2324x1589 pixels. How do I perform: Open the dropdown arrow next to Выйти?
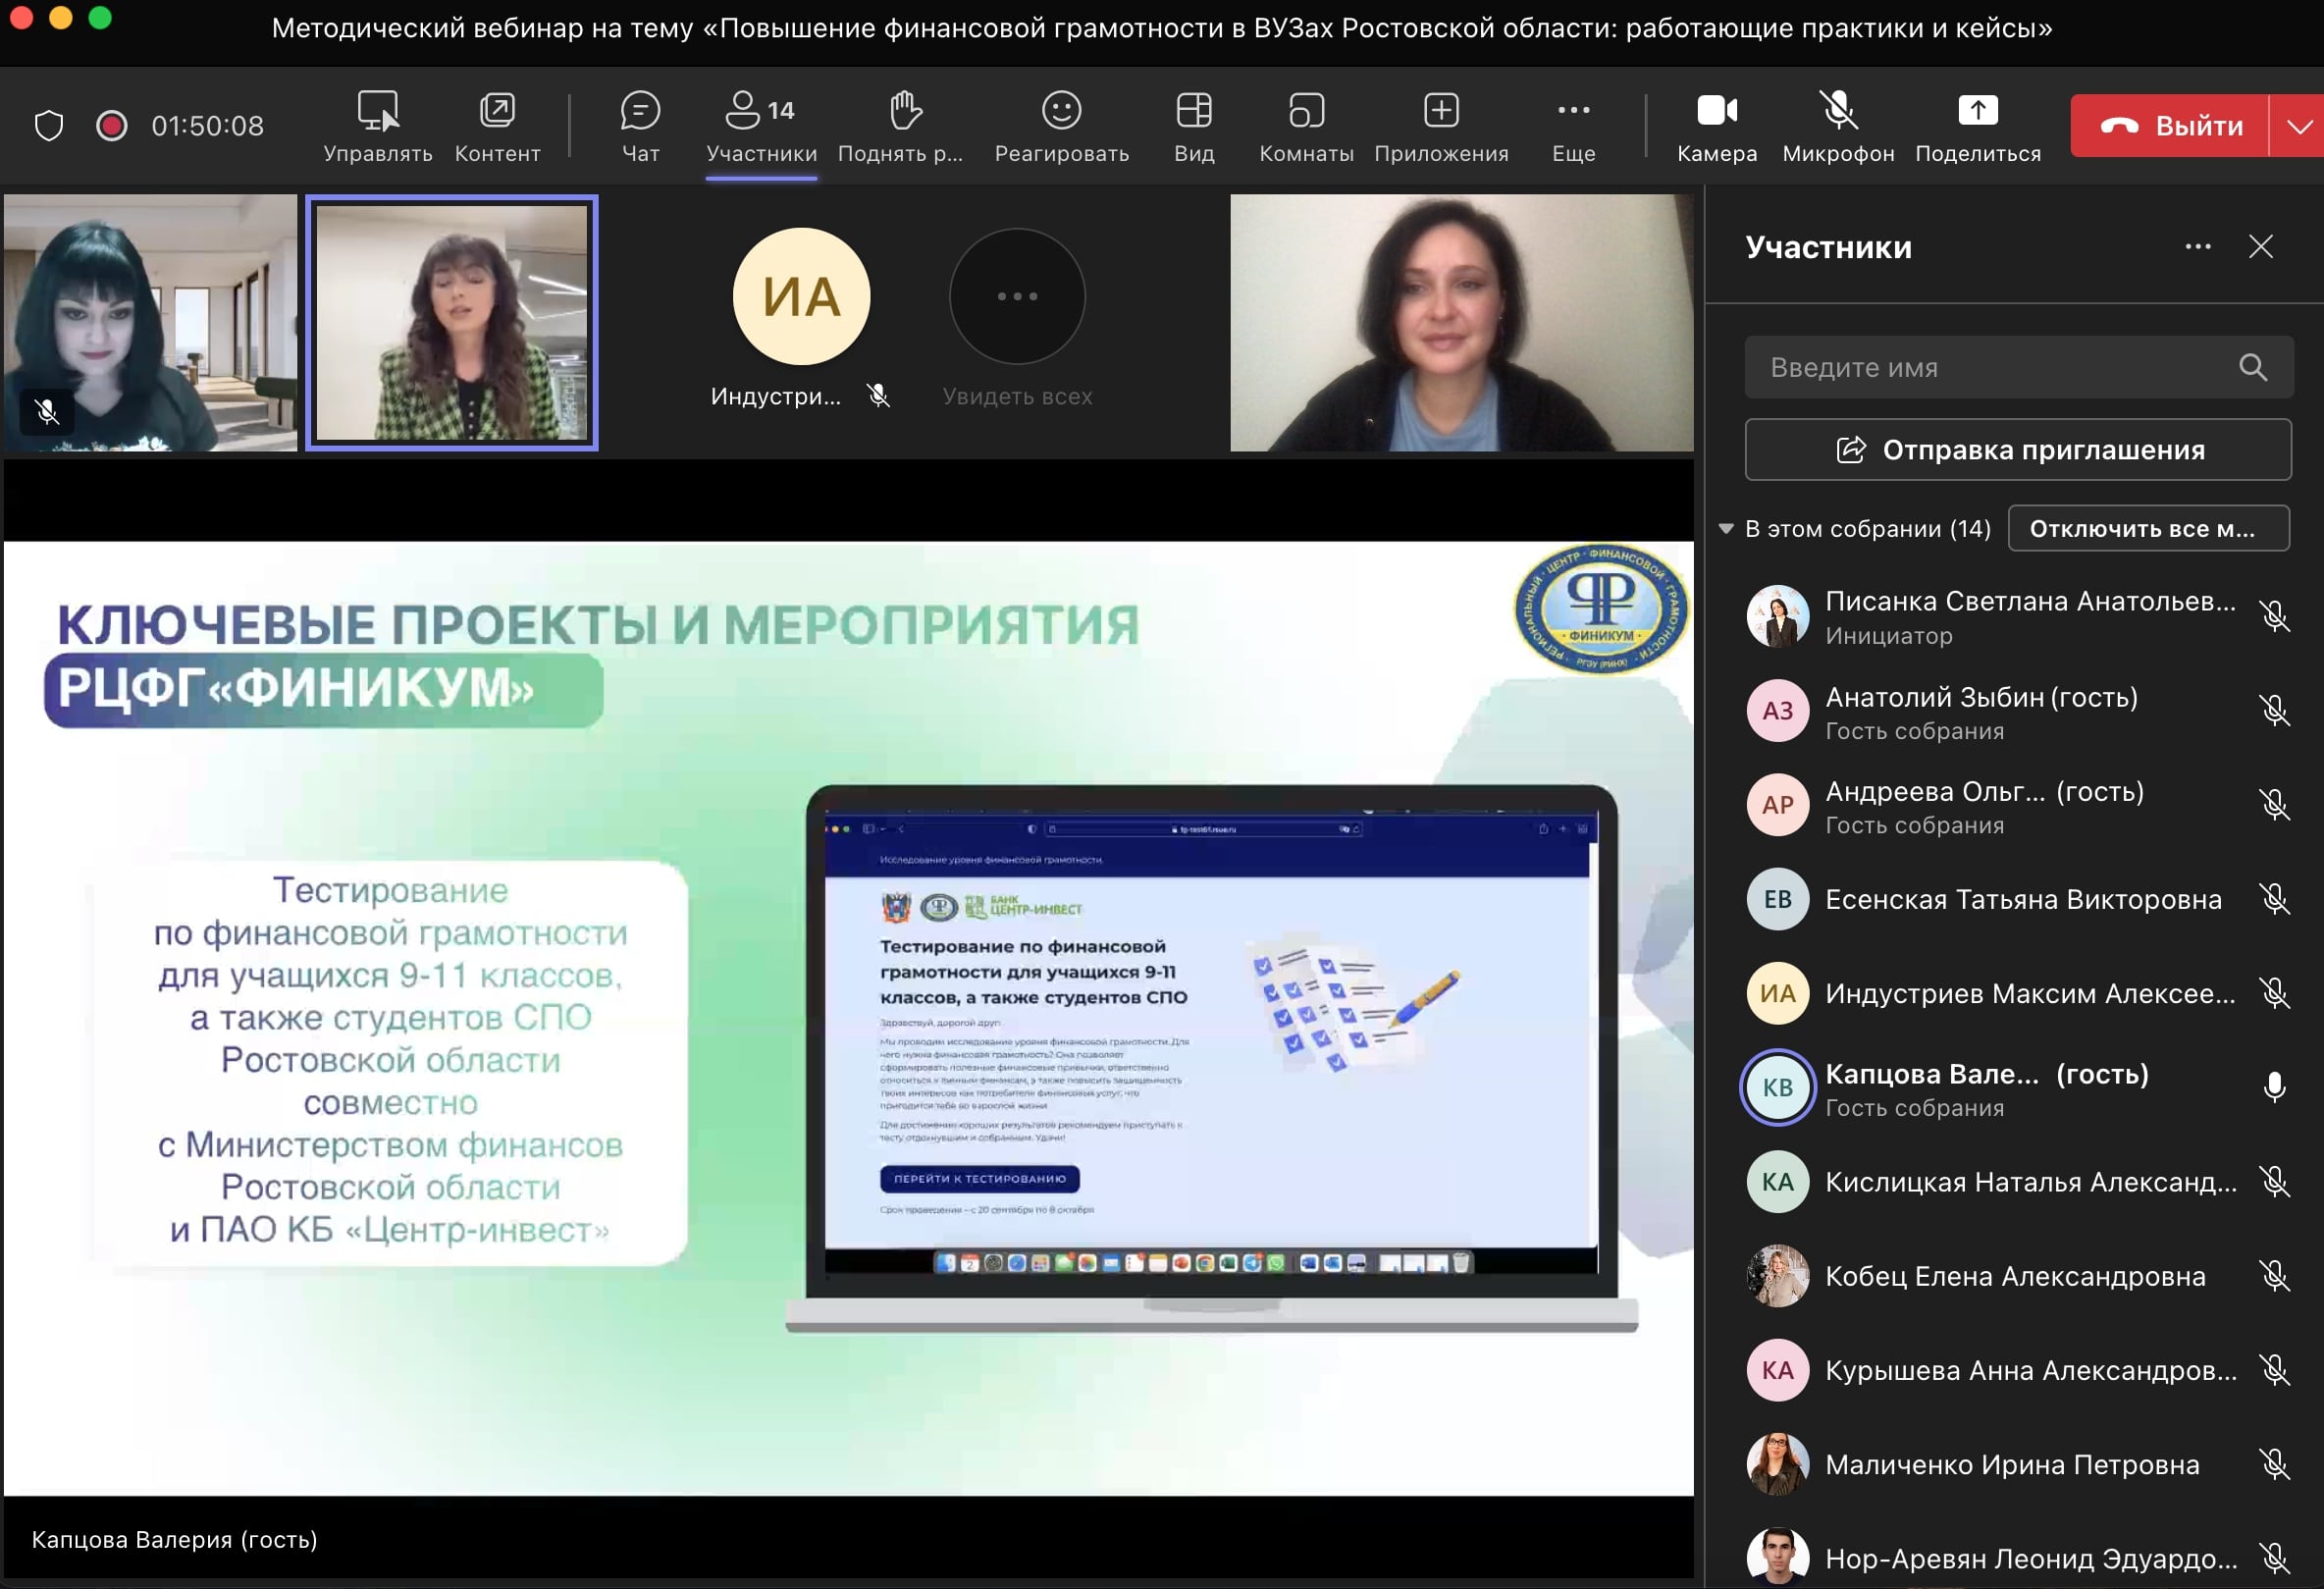click(x=2298, y=126)
